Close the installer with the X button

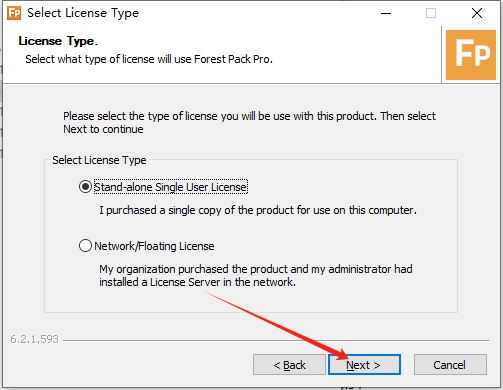[x=477, y=13]
